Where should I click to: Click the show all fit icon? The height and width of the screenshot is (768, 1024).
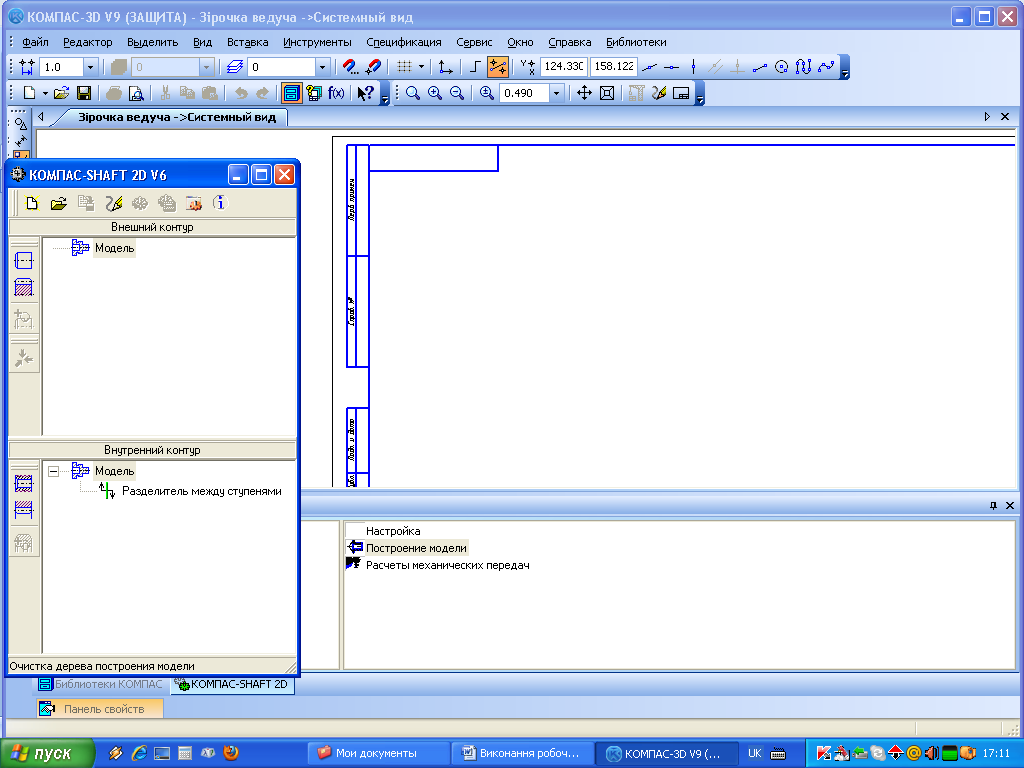607,93
